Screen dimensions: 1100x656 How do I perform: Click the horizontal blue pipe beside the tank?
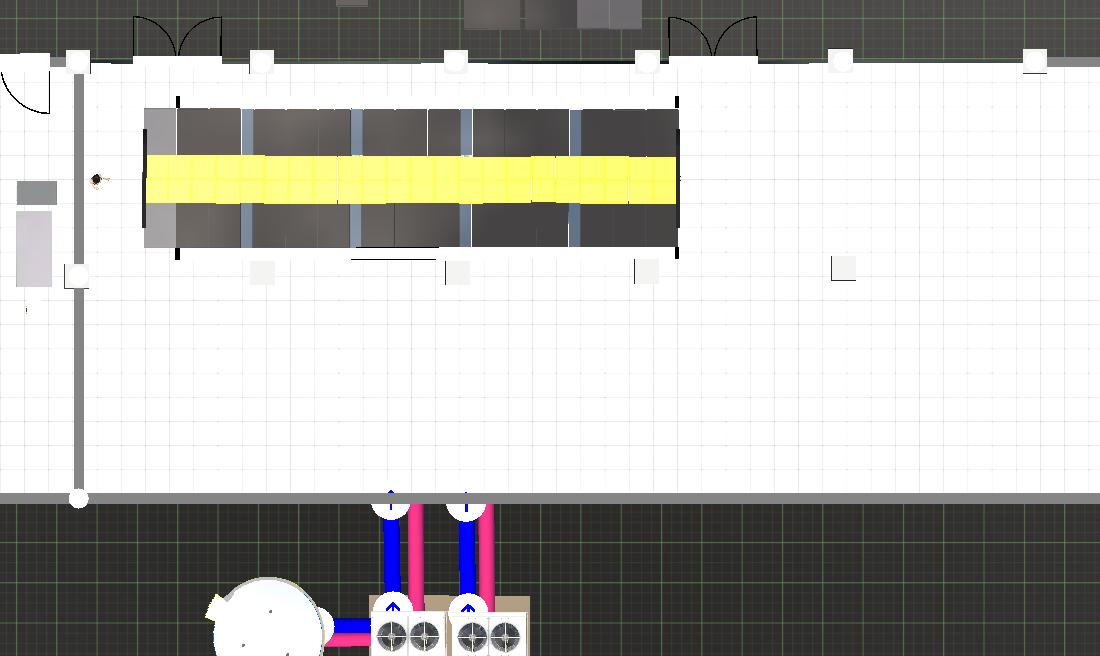tap(351, 627)
